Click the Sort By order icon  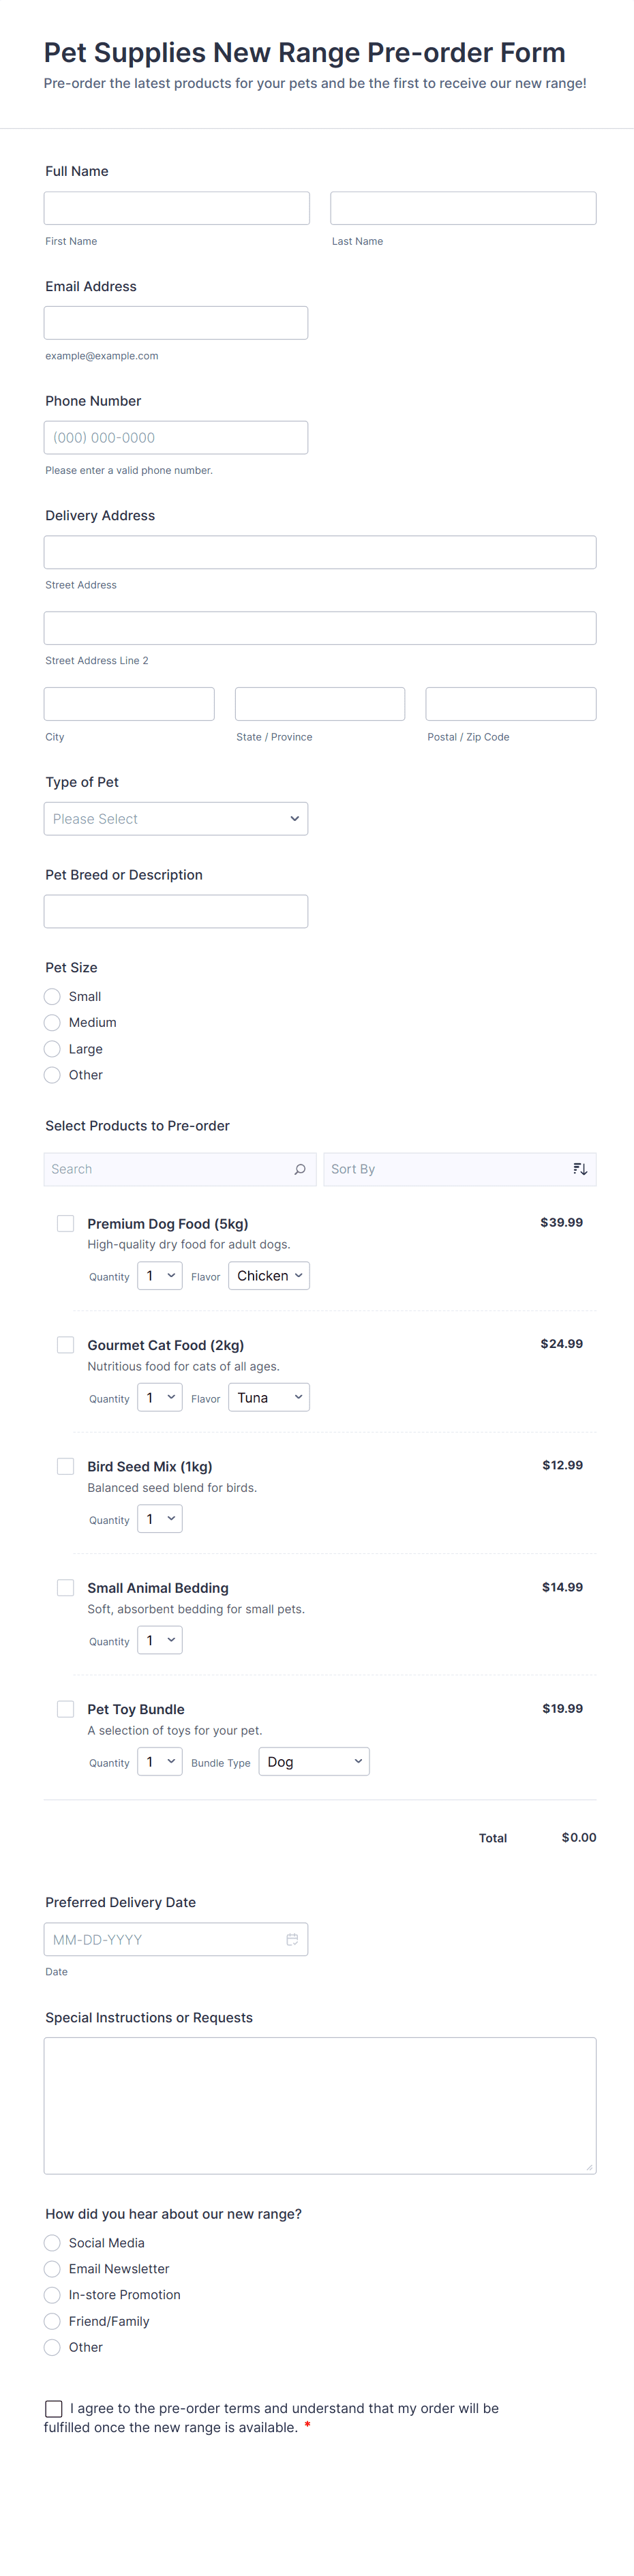580,1169
